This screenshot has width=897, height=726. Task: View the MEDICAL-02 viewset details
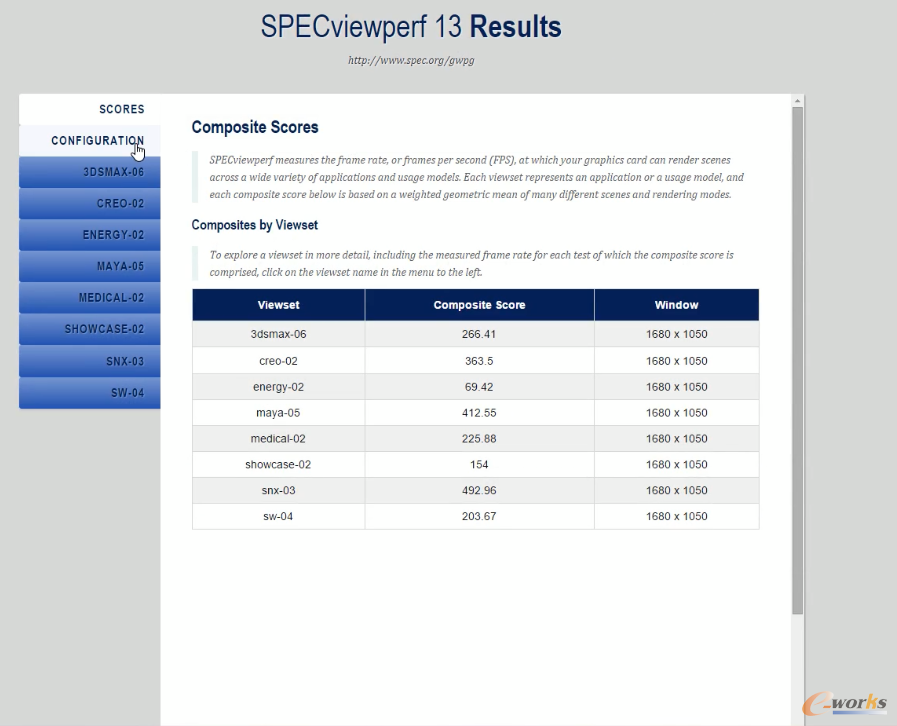click(x=90, y=298)
